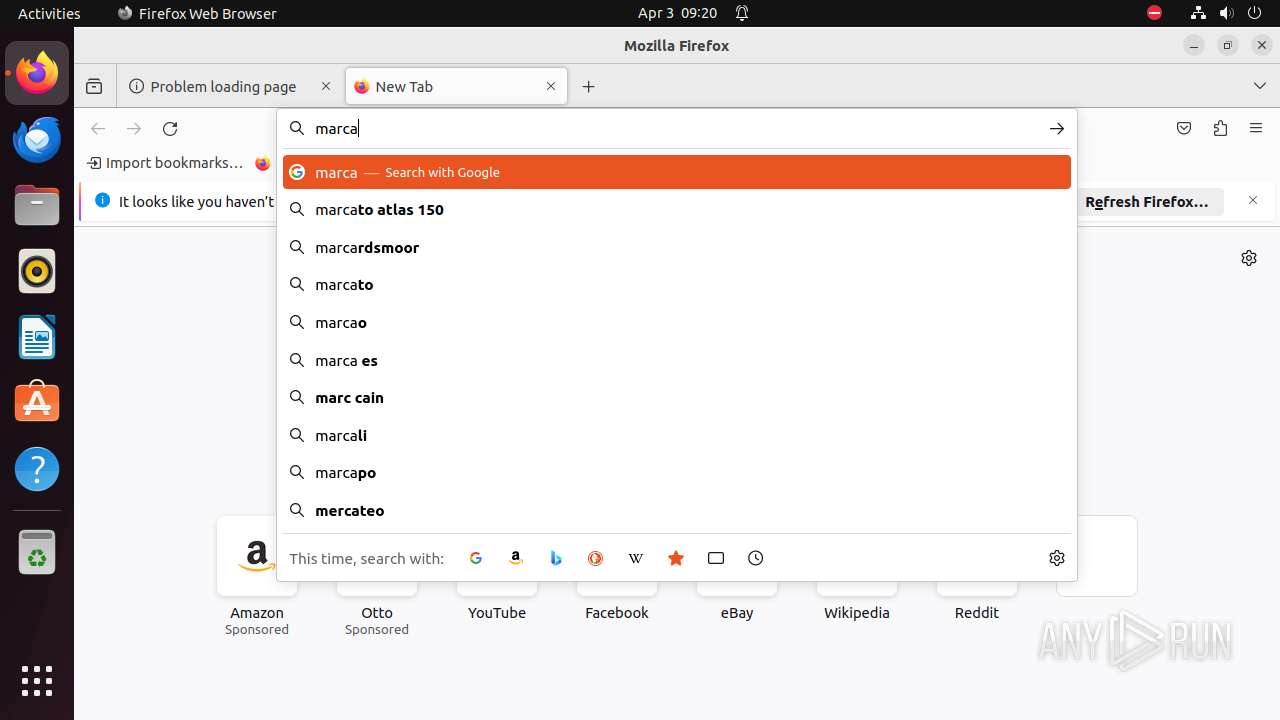Click Import bookmarks link

pos(165,163)
